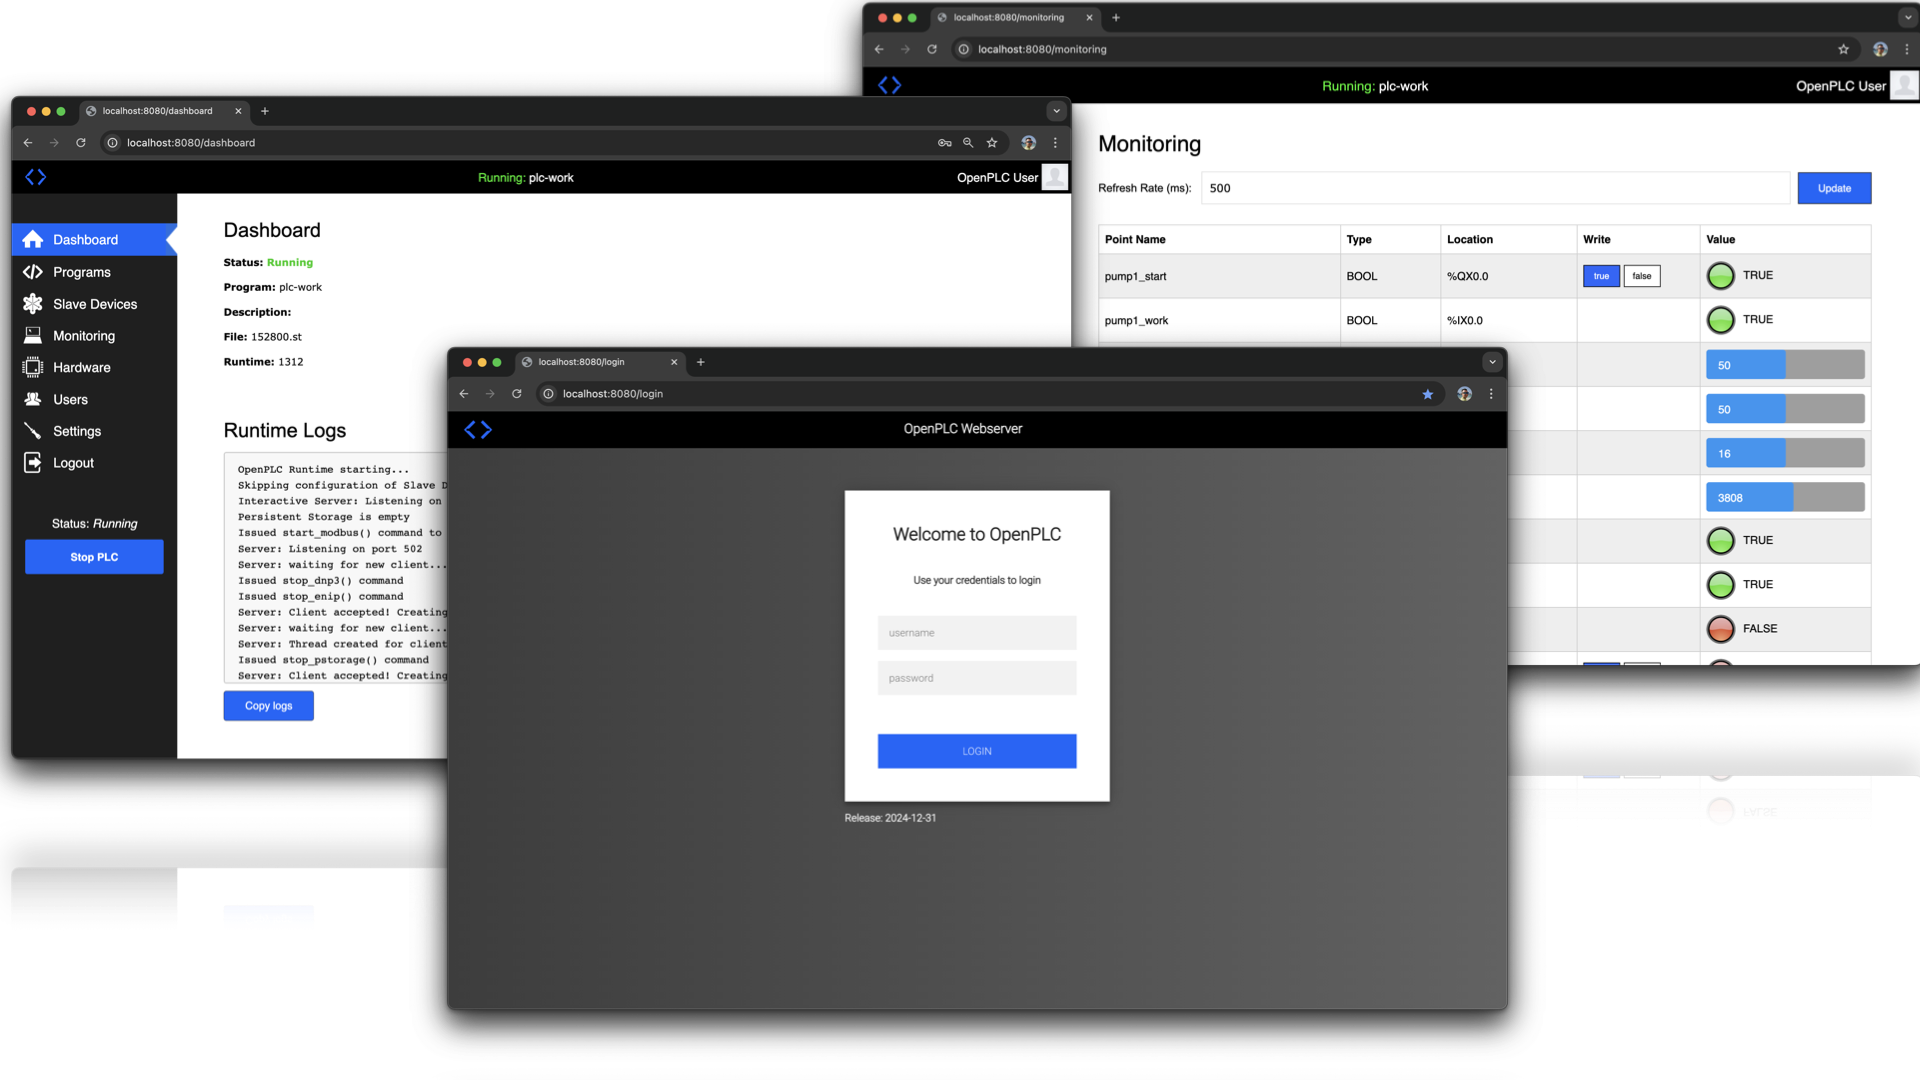Focus the password field
Viewport: 1920px width, 1080px height.
977,678
